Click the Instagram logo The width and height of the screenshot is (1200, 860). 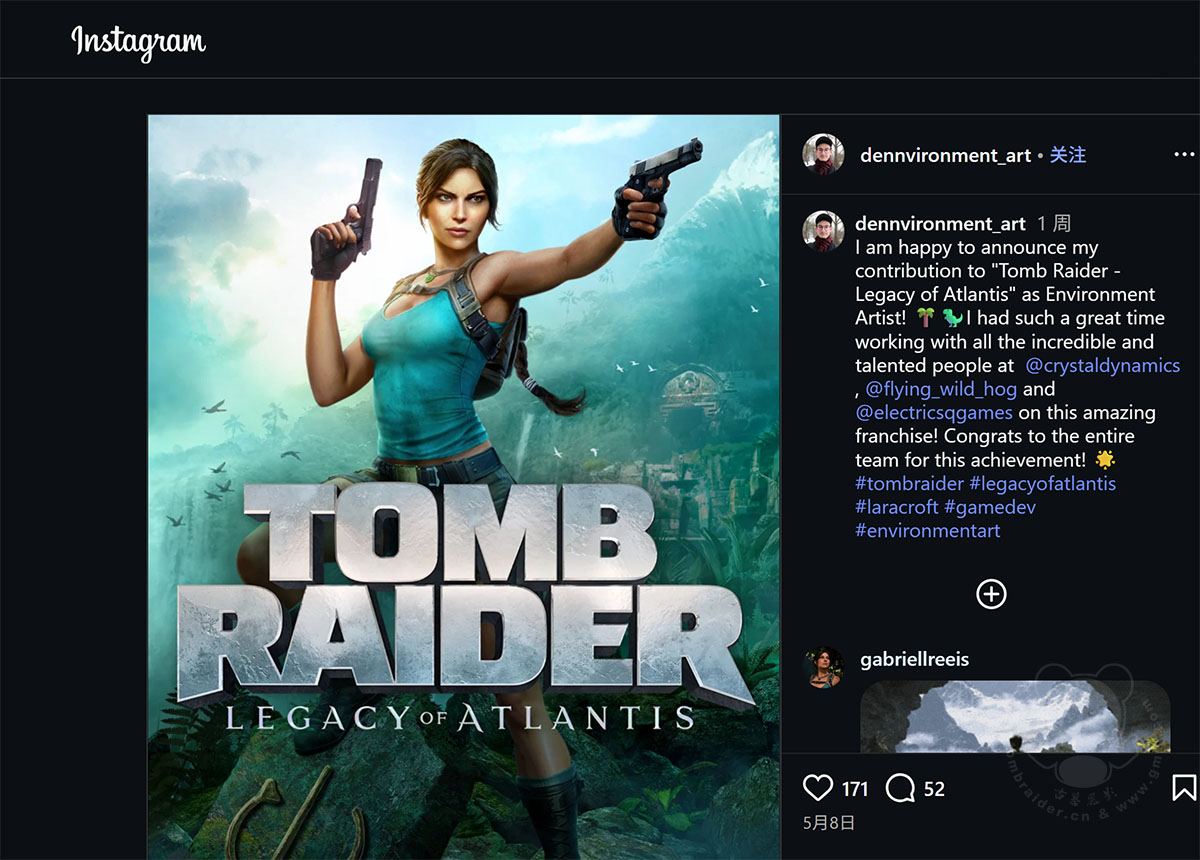138,42
